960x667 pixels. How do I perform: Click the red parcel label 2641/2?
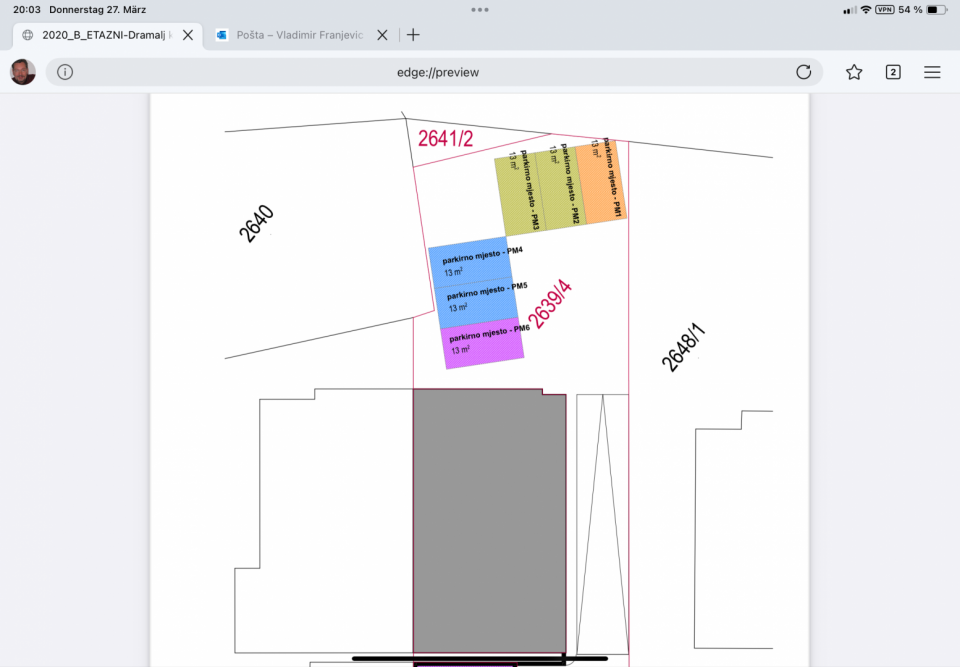tap(445, 139)
